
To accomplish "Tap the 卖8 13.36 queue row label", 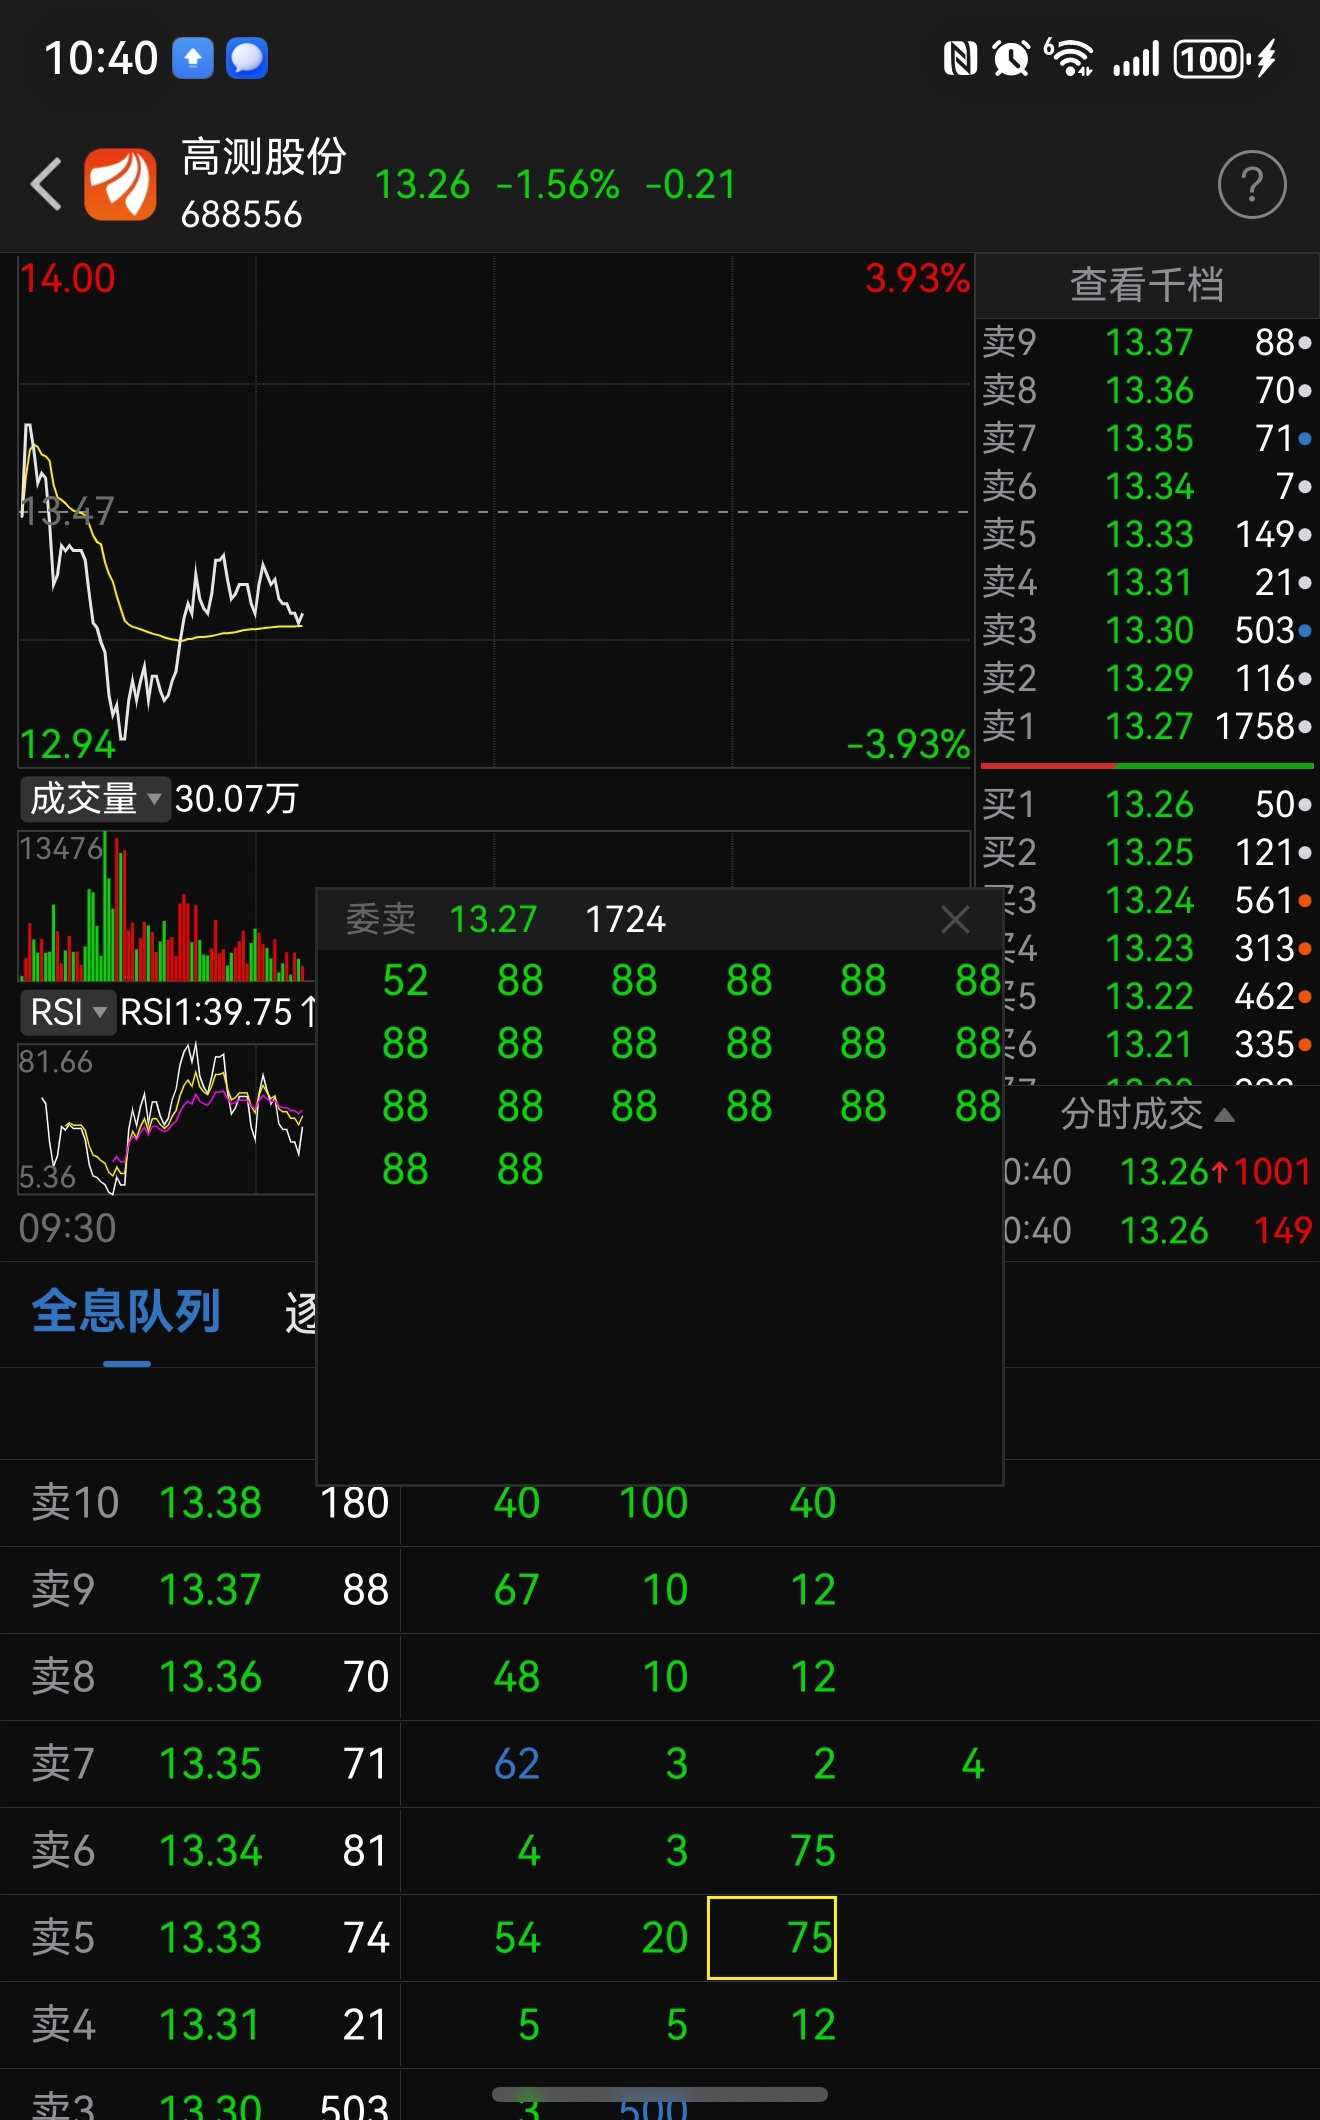I will (146, 1677).
